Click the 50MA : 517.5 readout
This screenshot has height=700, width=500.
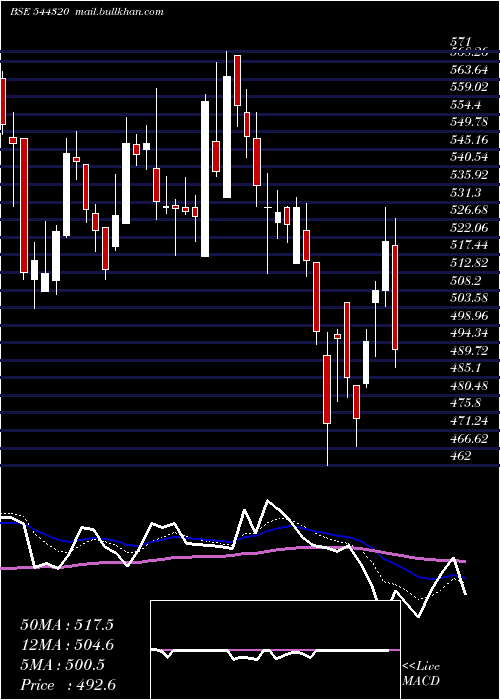click(x=67, y=625)
